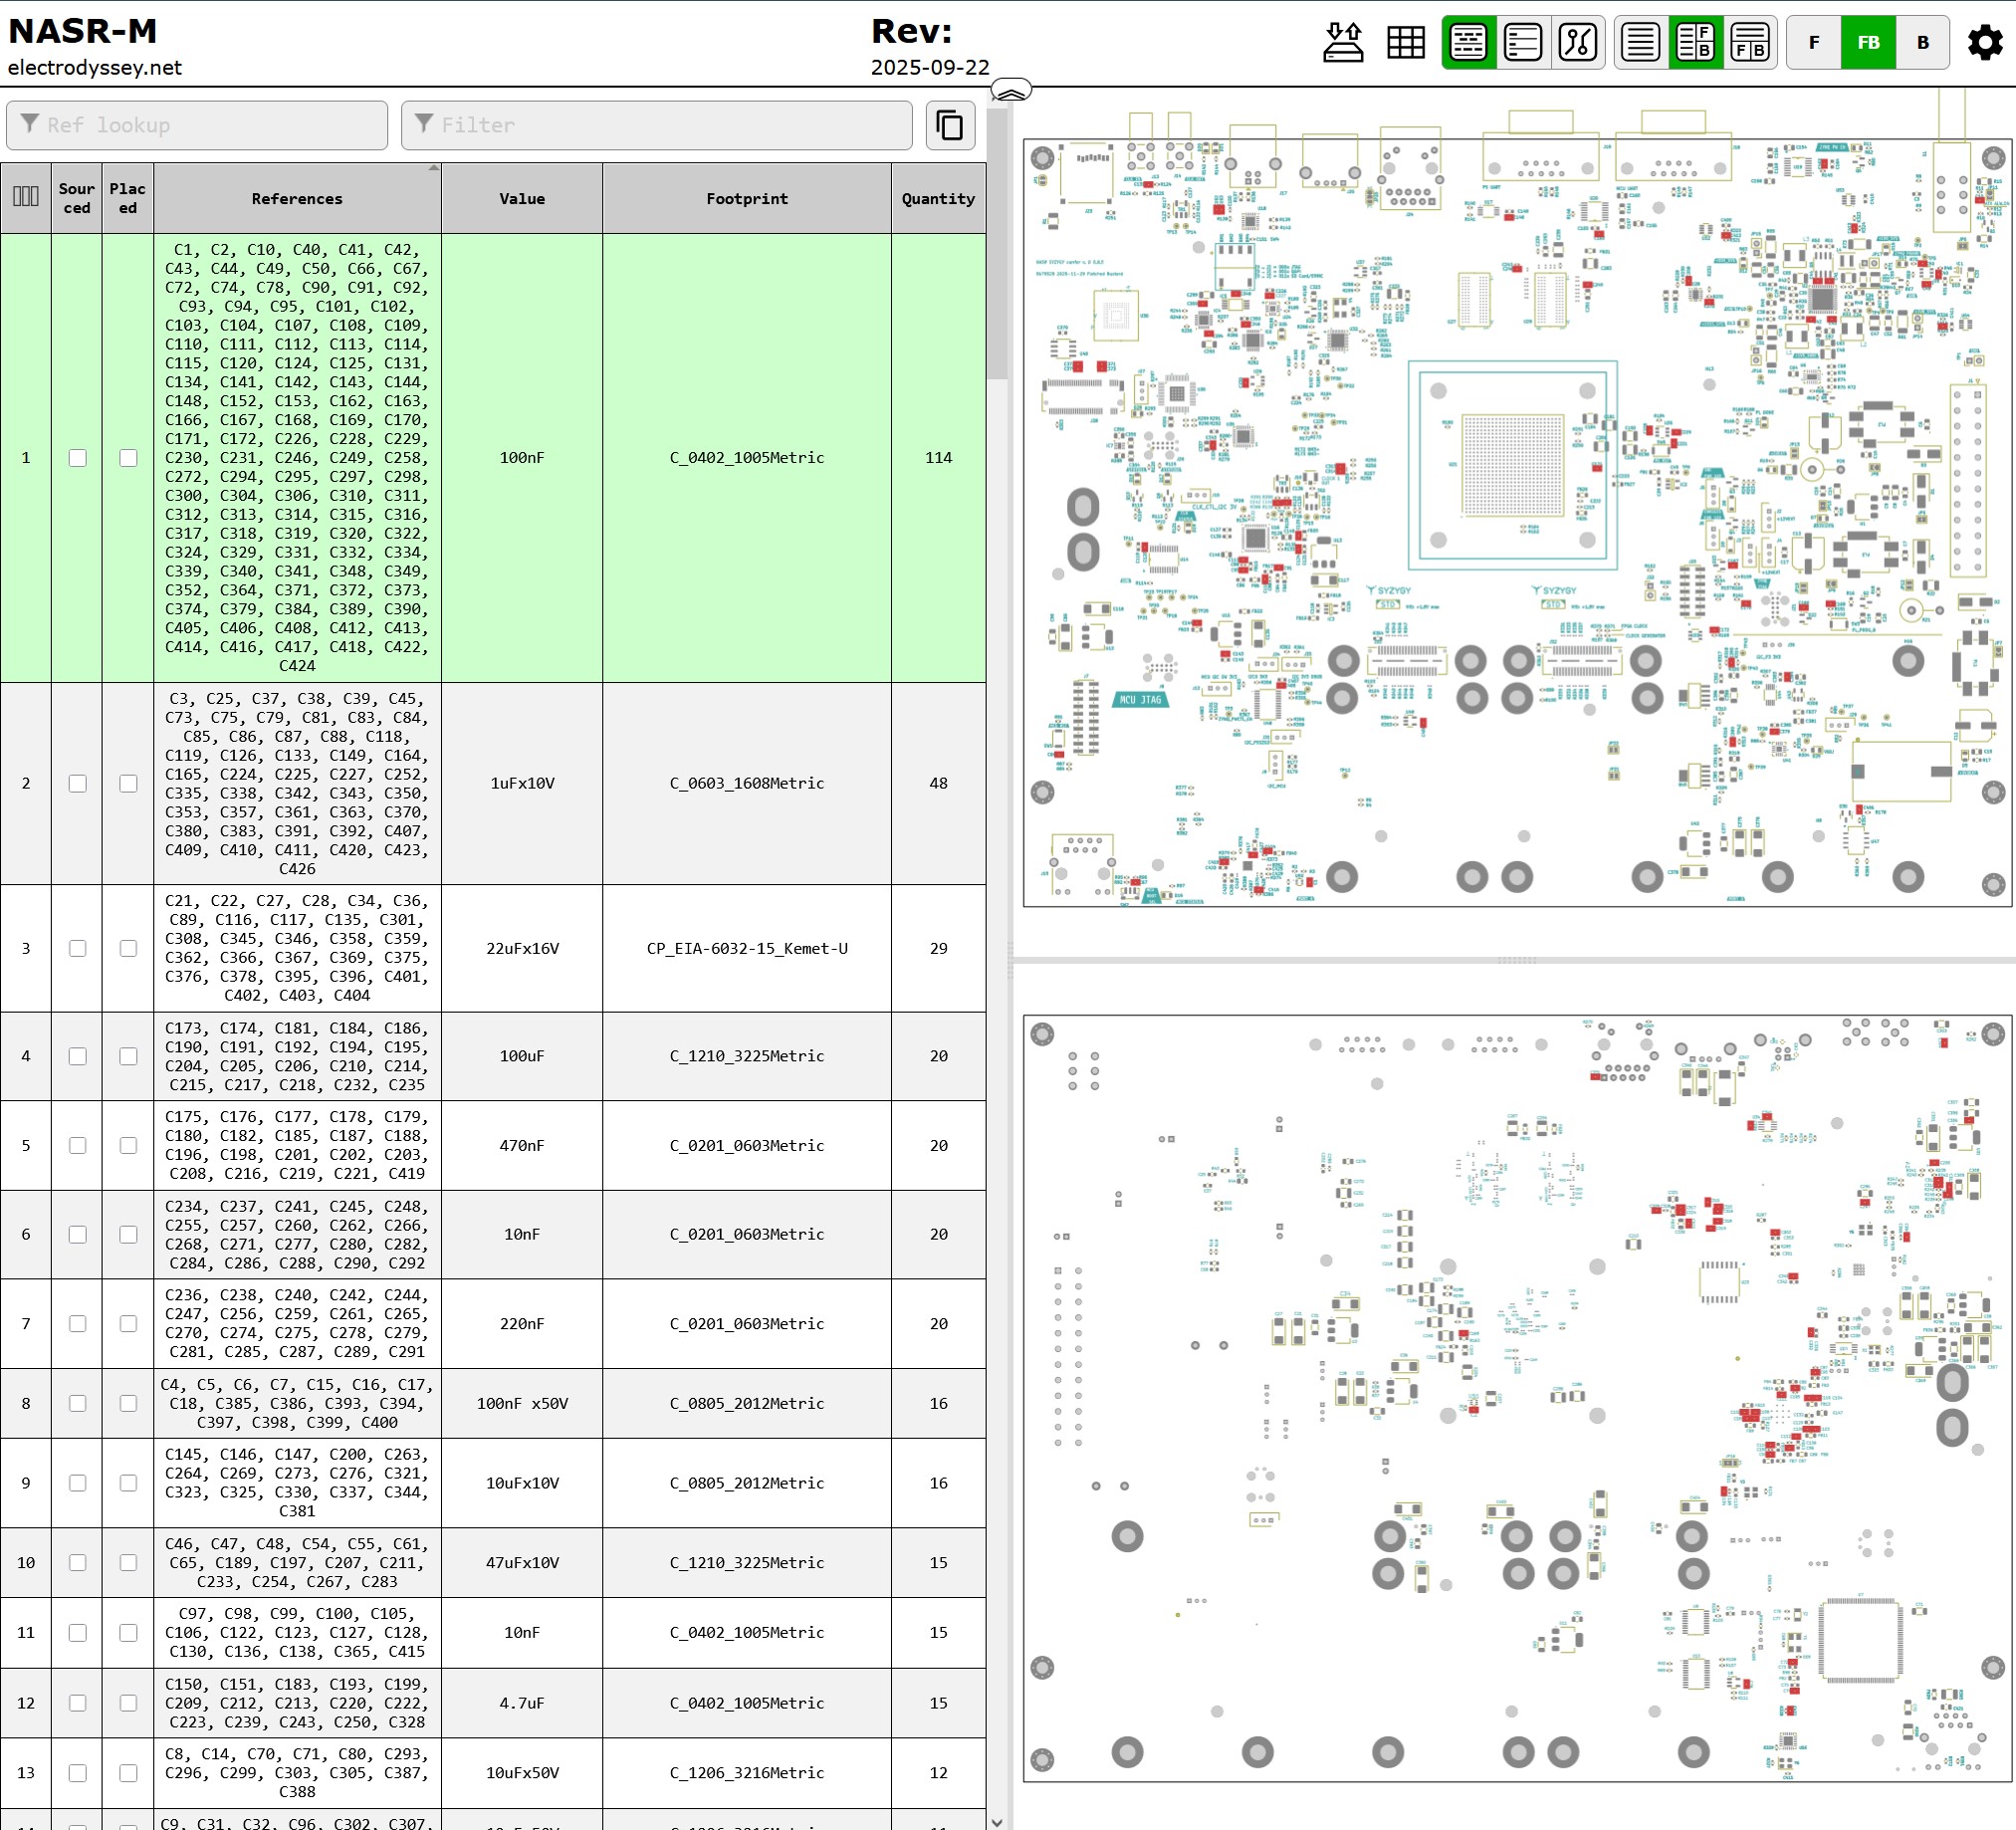Check the Sourced box for 22uFx16V capacitors
This screenshot has height=1830, width=2016.
(78, 948)
